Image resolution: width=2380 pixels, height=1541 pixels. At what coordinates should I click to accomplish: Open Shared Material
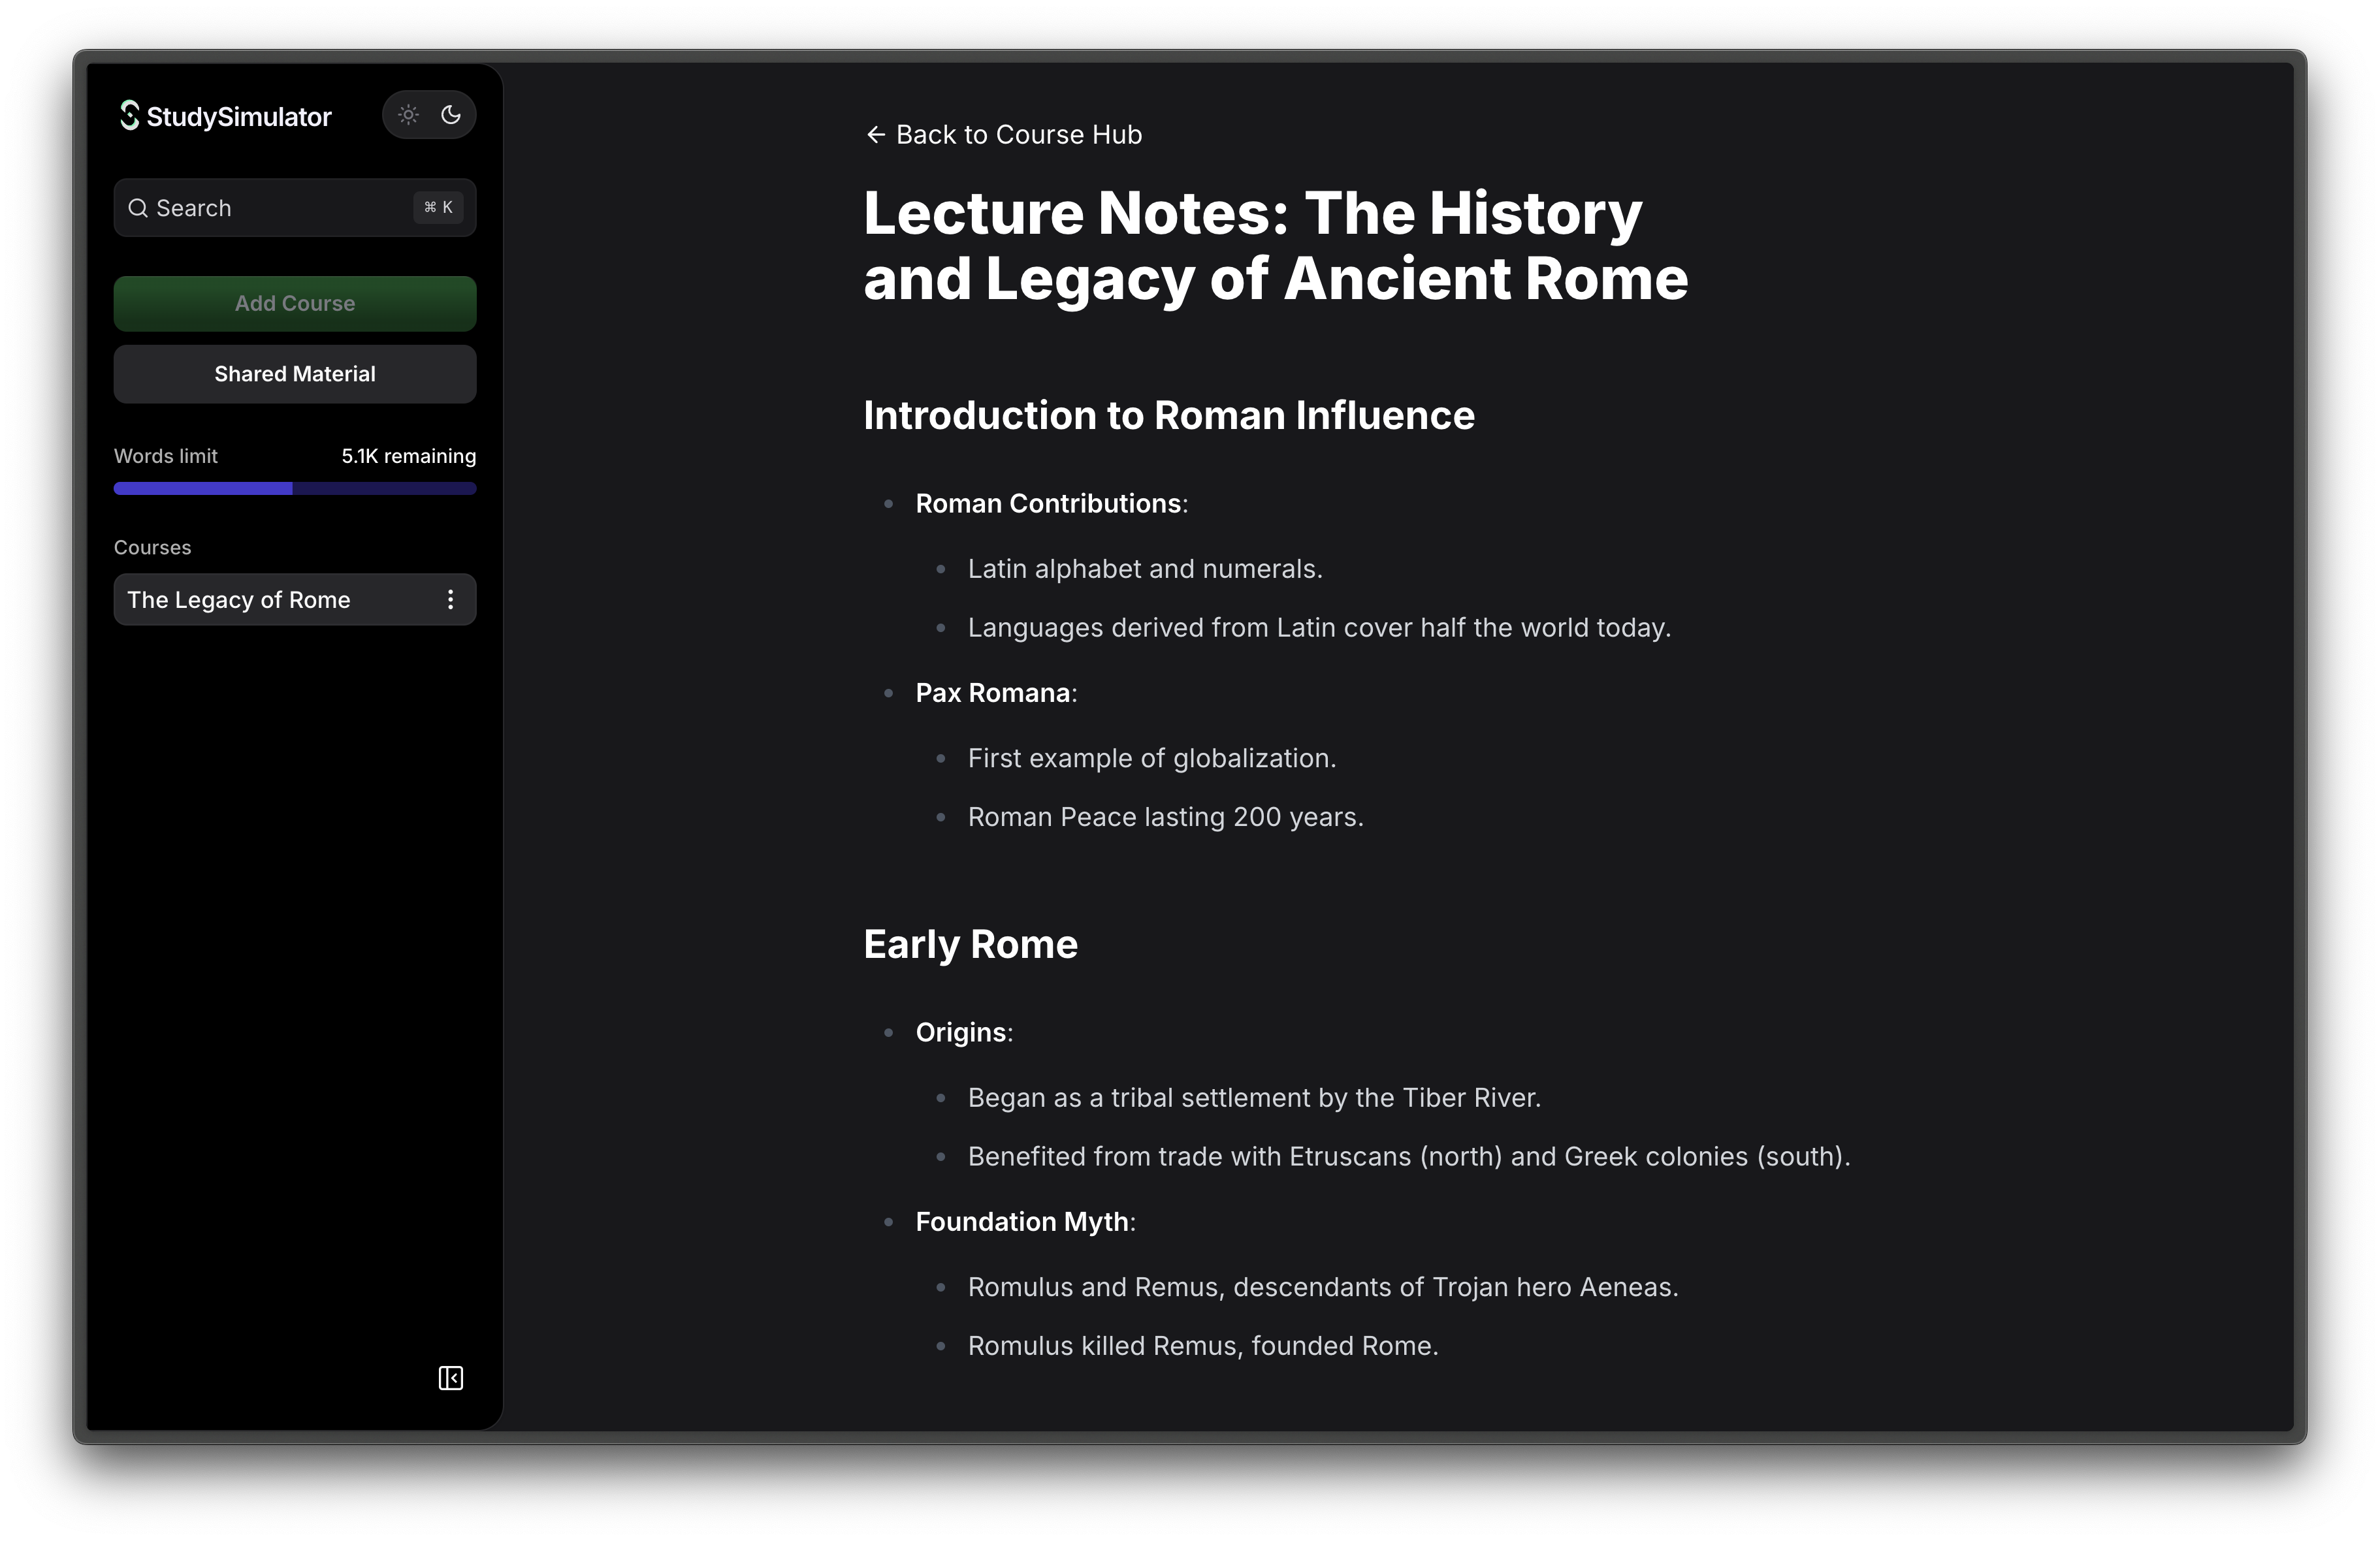coord(295,374)
